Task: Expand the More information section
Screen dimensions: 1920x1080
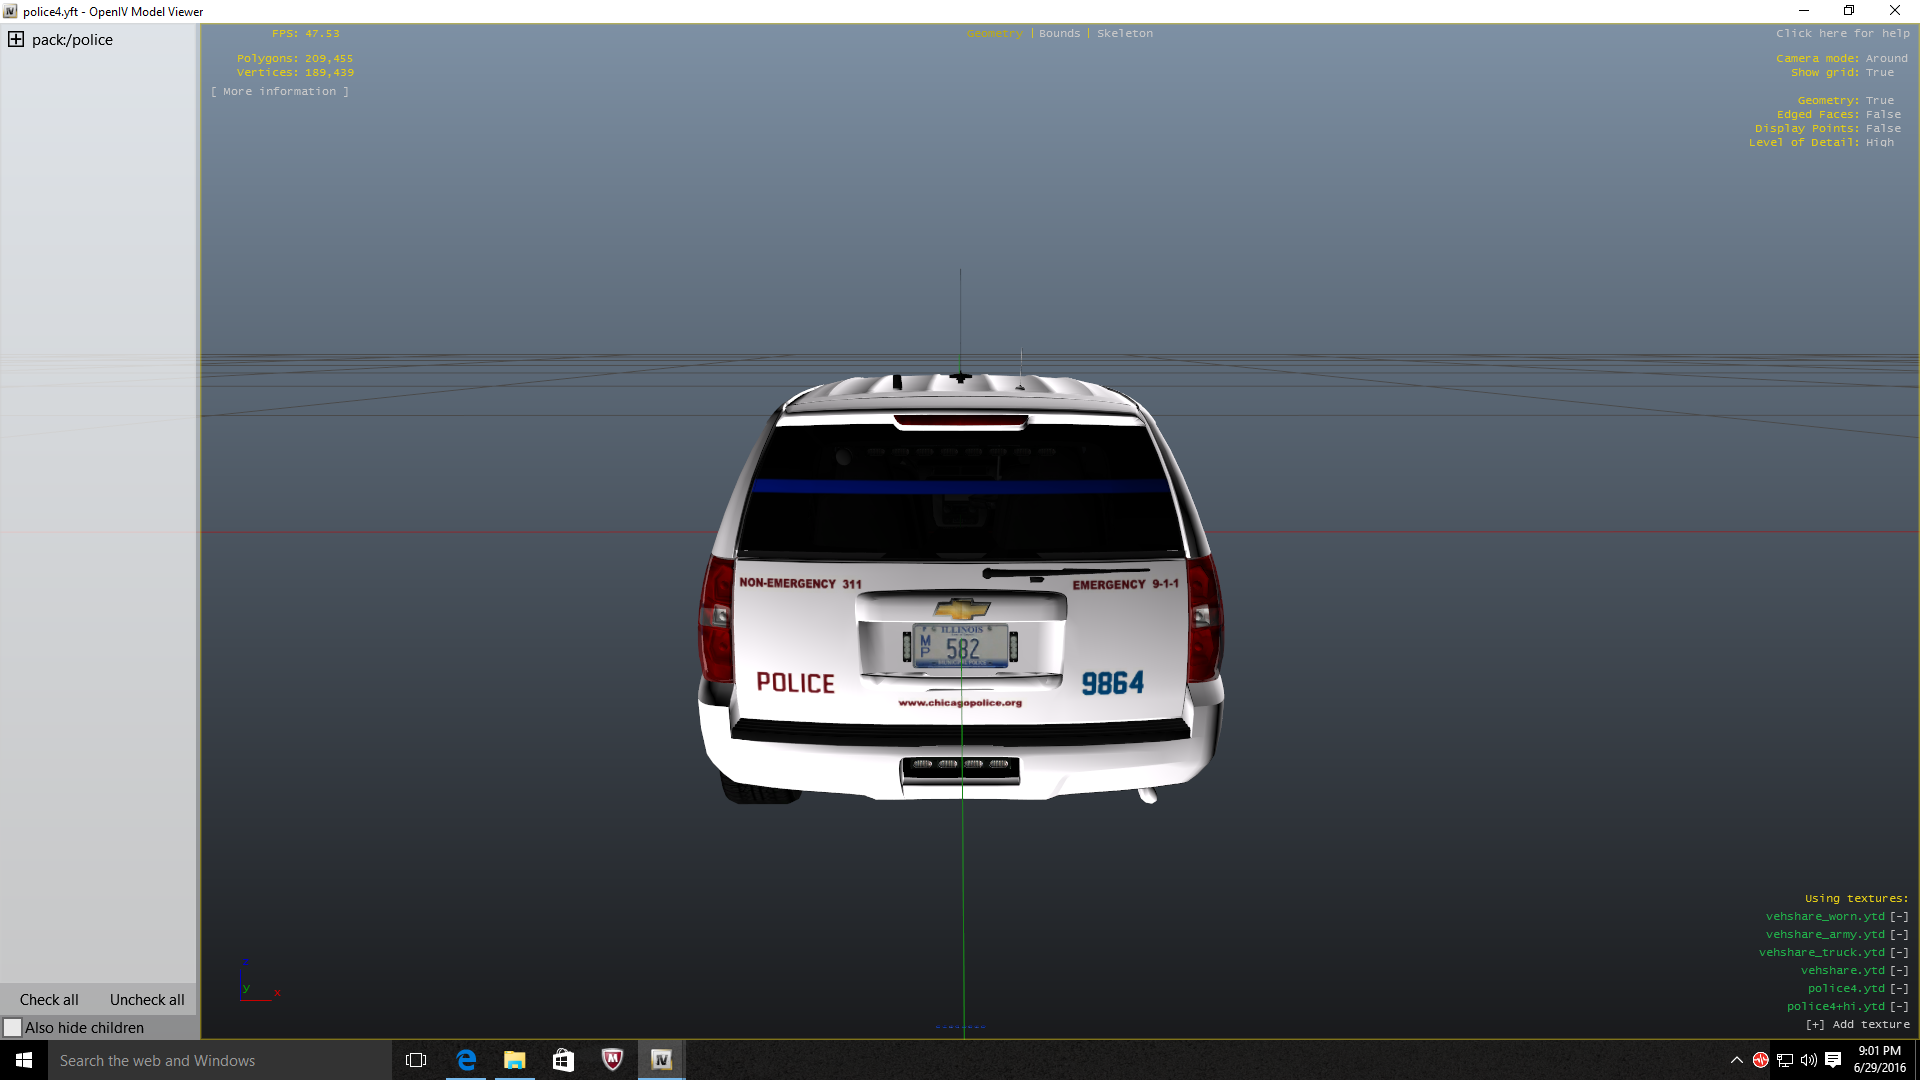Action: coord(280,92)
